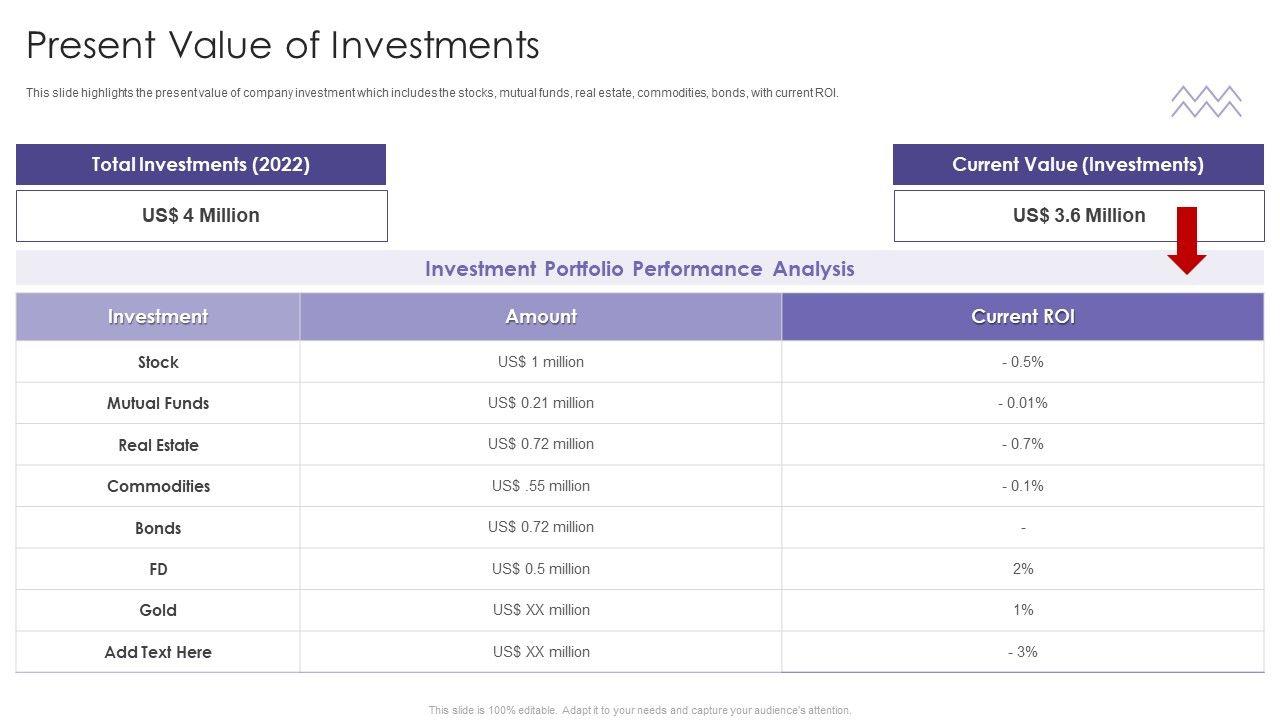Select the Stock row label

point(158,362)
